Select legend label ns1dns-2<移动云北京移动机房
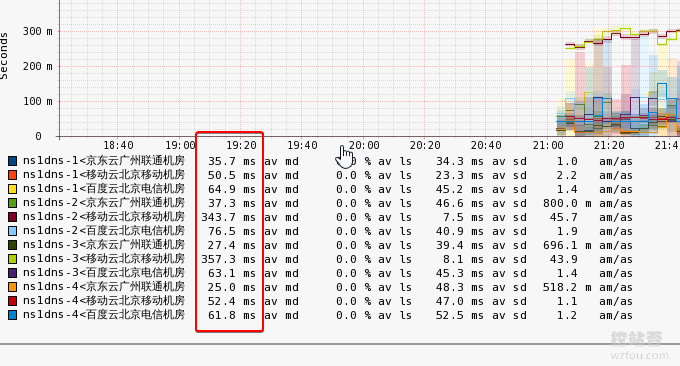 (x=104, y=216)
